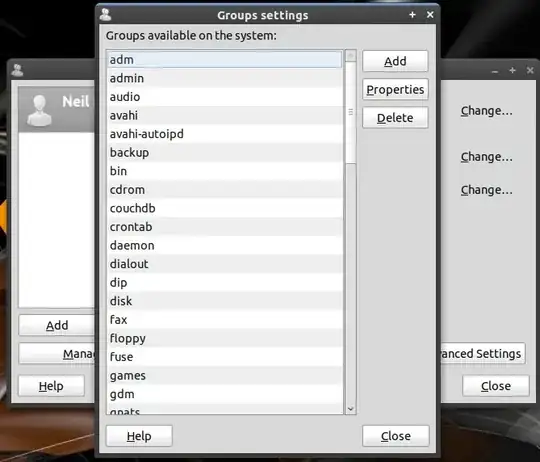Viewport: 540px width, 462px height.
Task: Click the scrollbar down arrow
Action: [x=351, y=409]
